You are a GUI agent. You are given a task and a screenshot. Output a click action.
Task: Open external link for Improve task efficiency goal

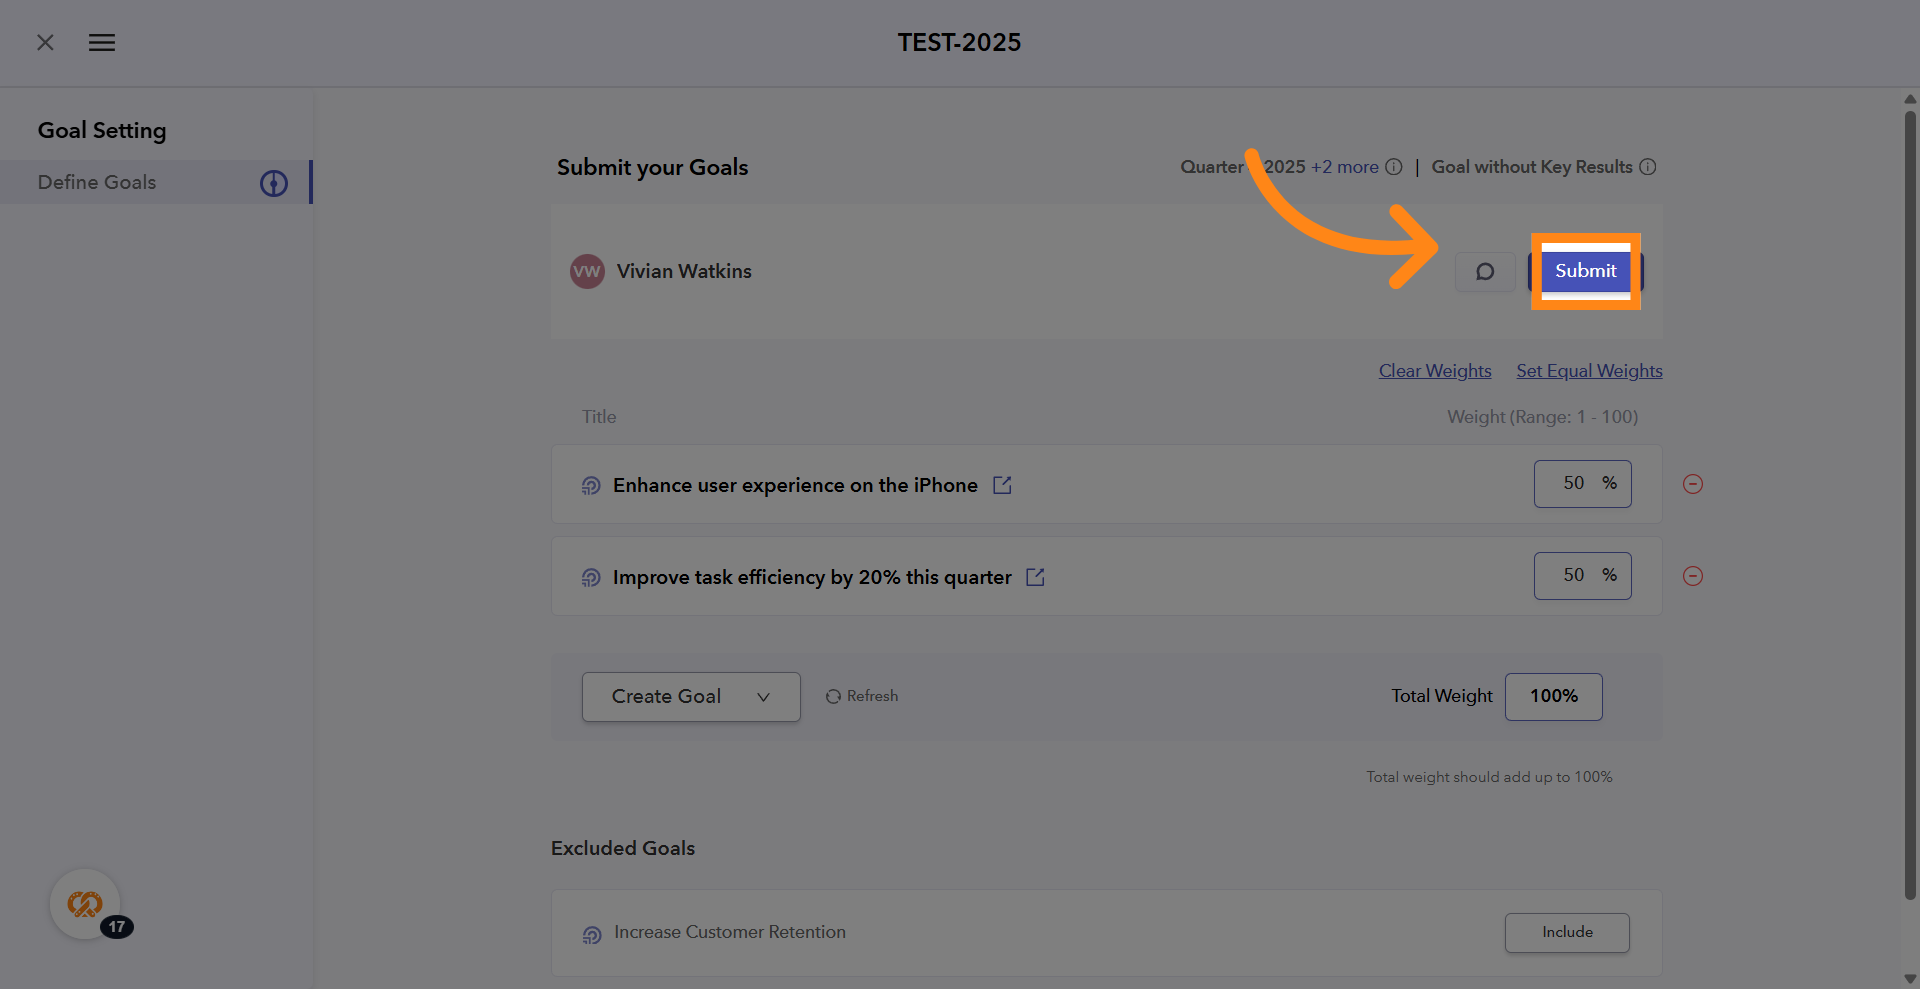click(1035, 577)
